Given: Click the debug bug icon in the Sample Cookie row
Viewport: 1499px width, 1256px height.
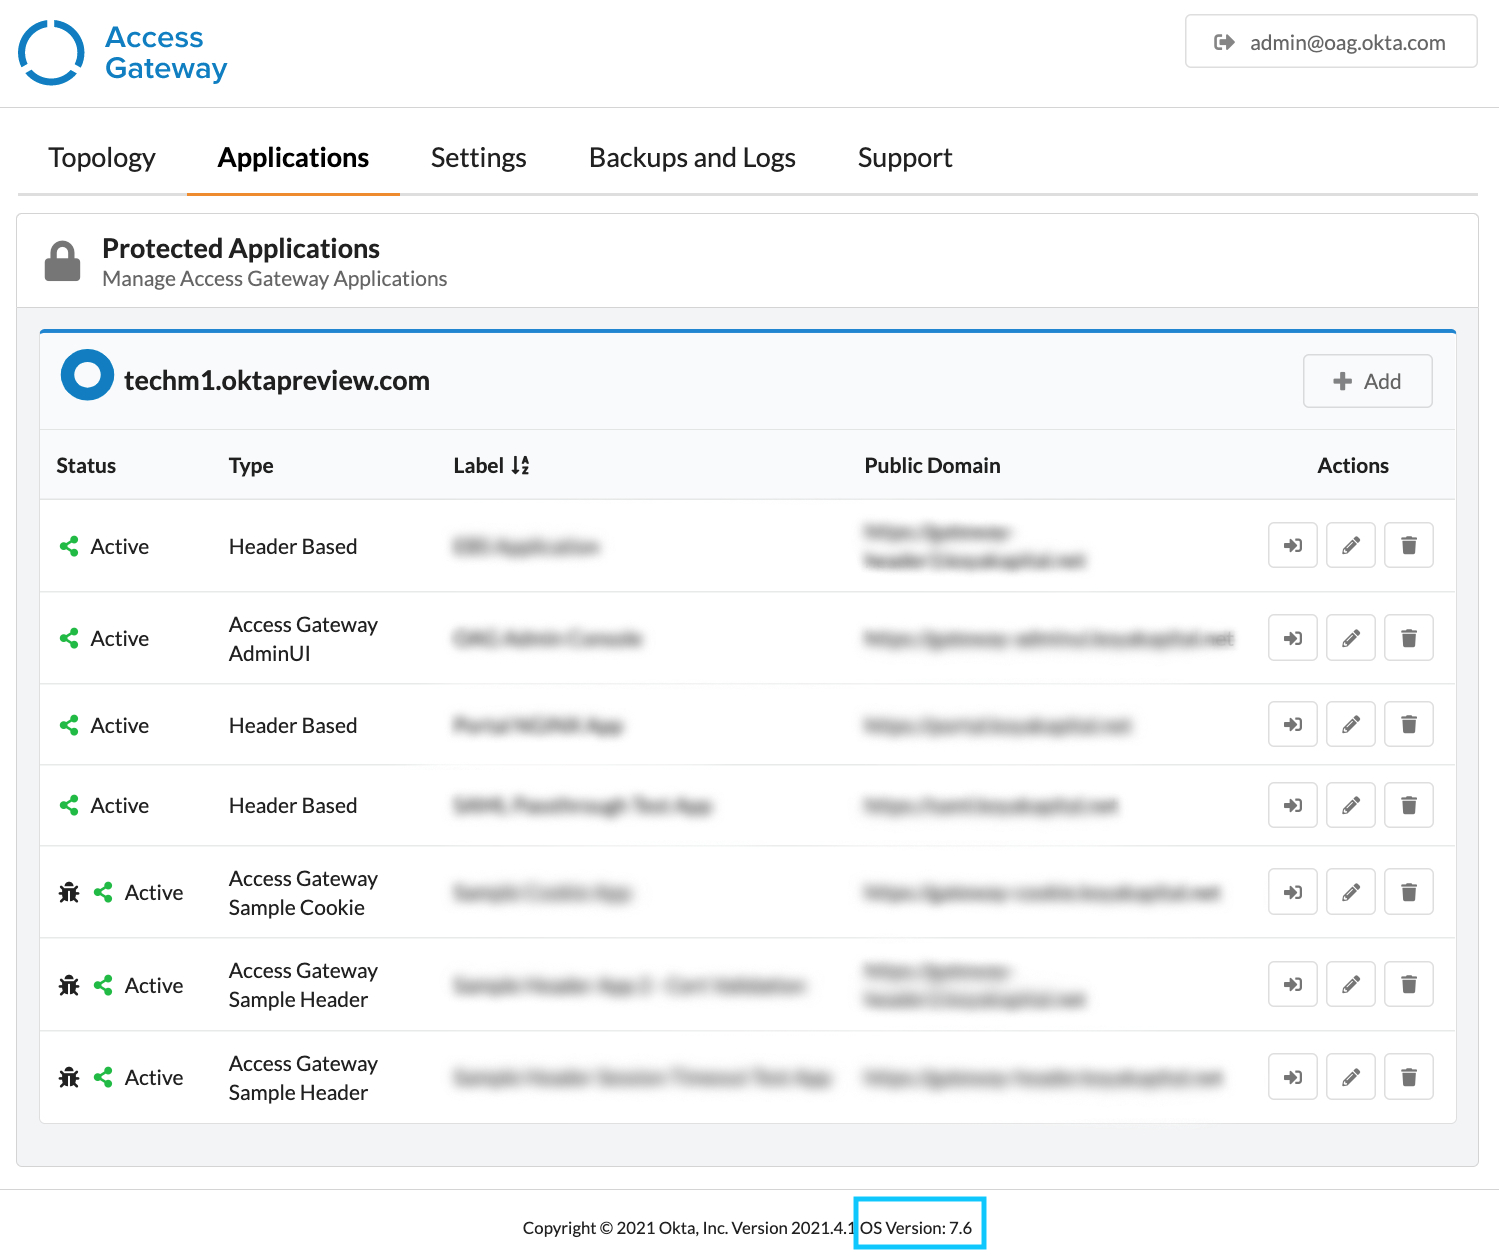Looking at the screenshot, I should click(69, 892).
